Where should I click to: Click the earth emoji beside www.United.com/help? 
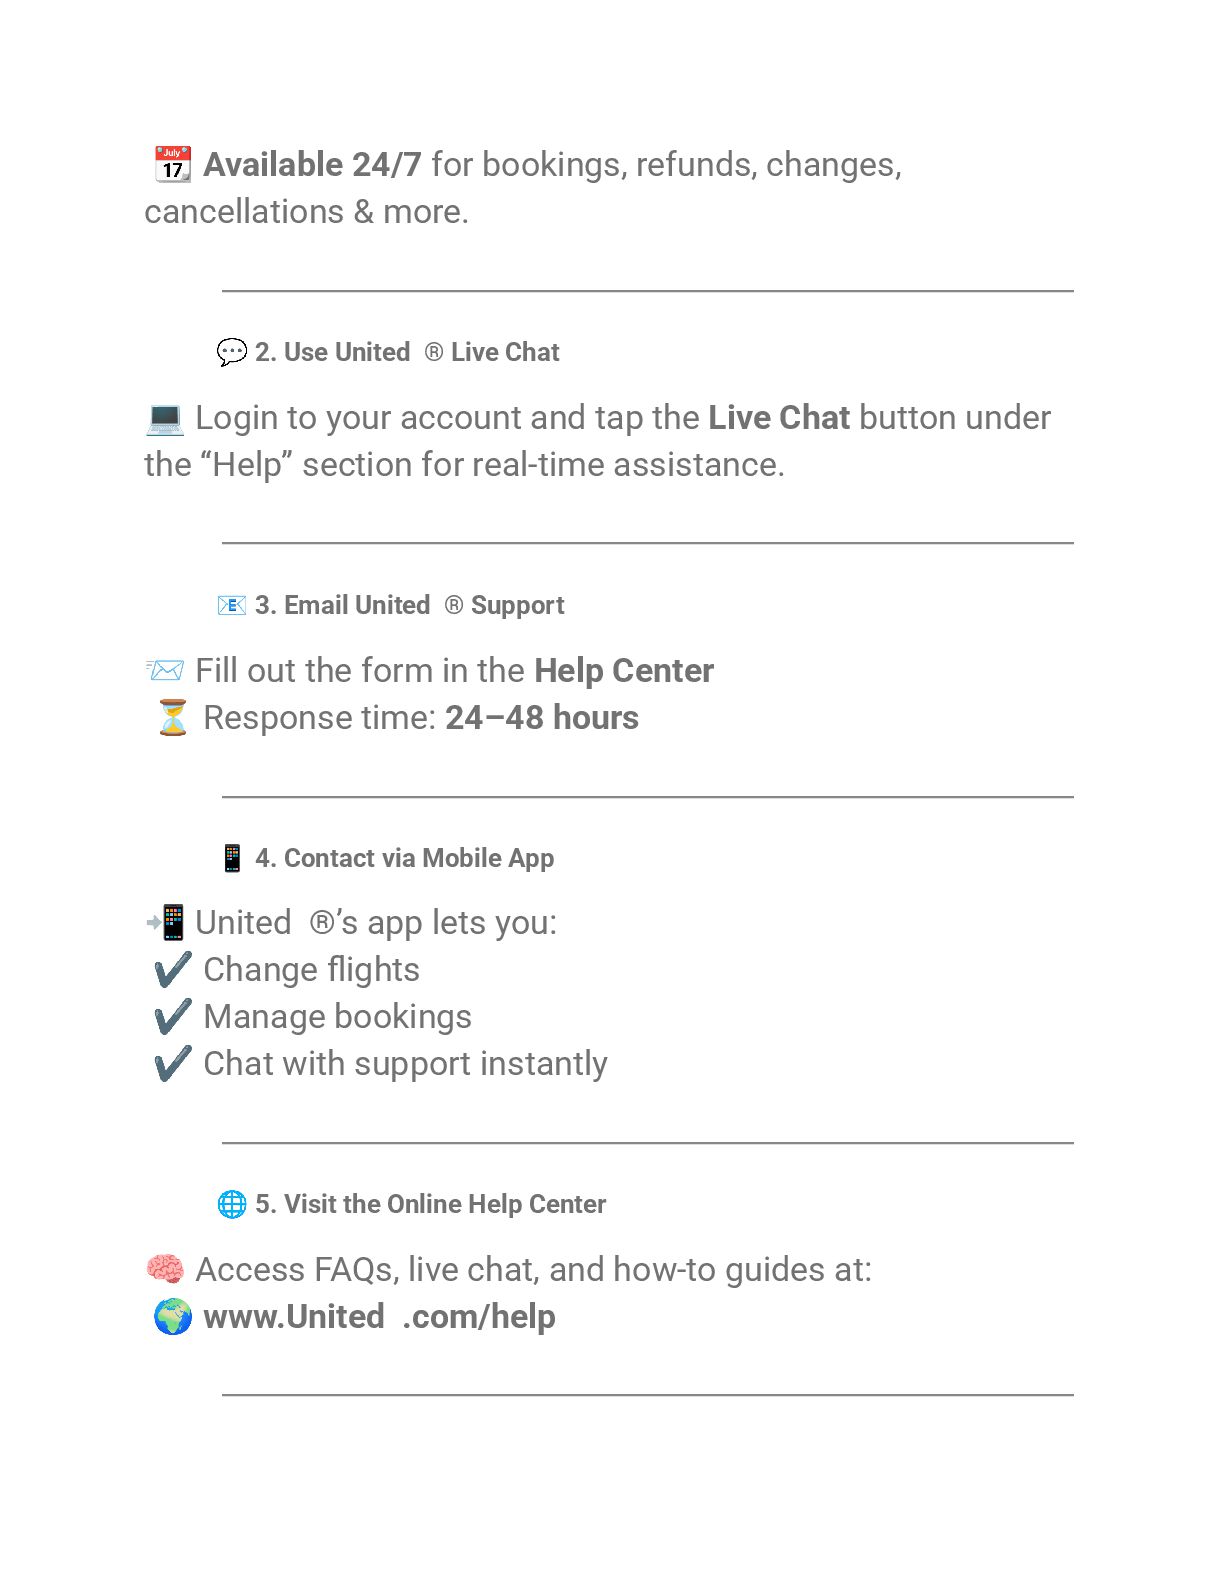coord(172,1316)
